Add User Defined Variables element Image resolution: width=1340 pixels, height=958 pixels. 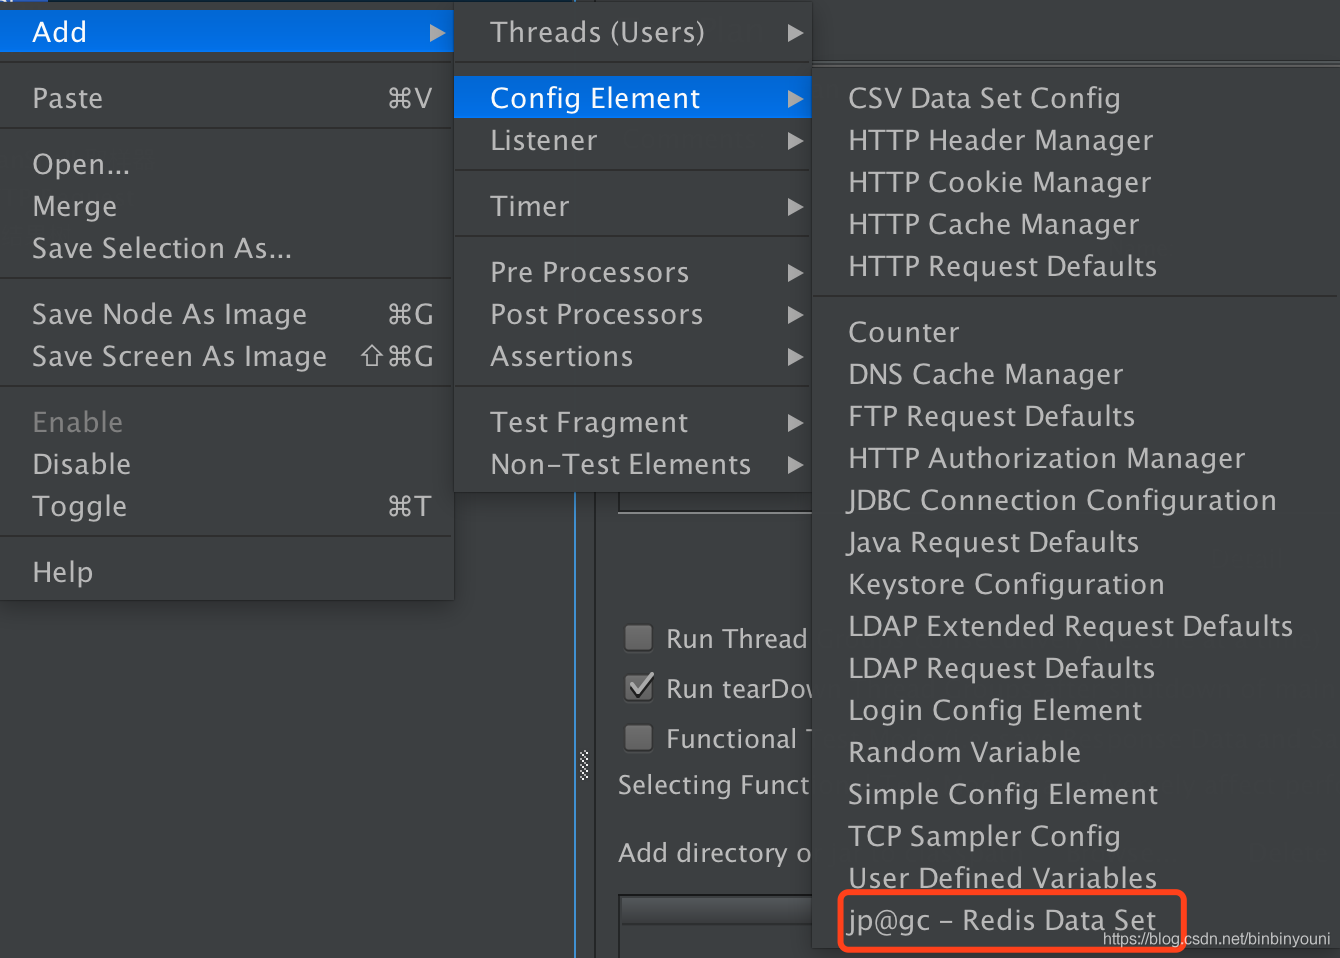(1076, 878)
